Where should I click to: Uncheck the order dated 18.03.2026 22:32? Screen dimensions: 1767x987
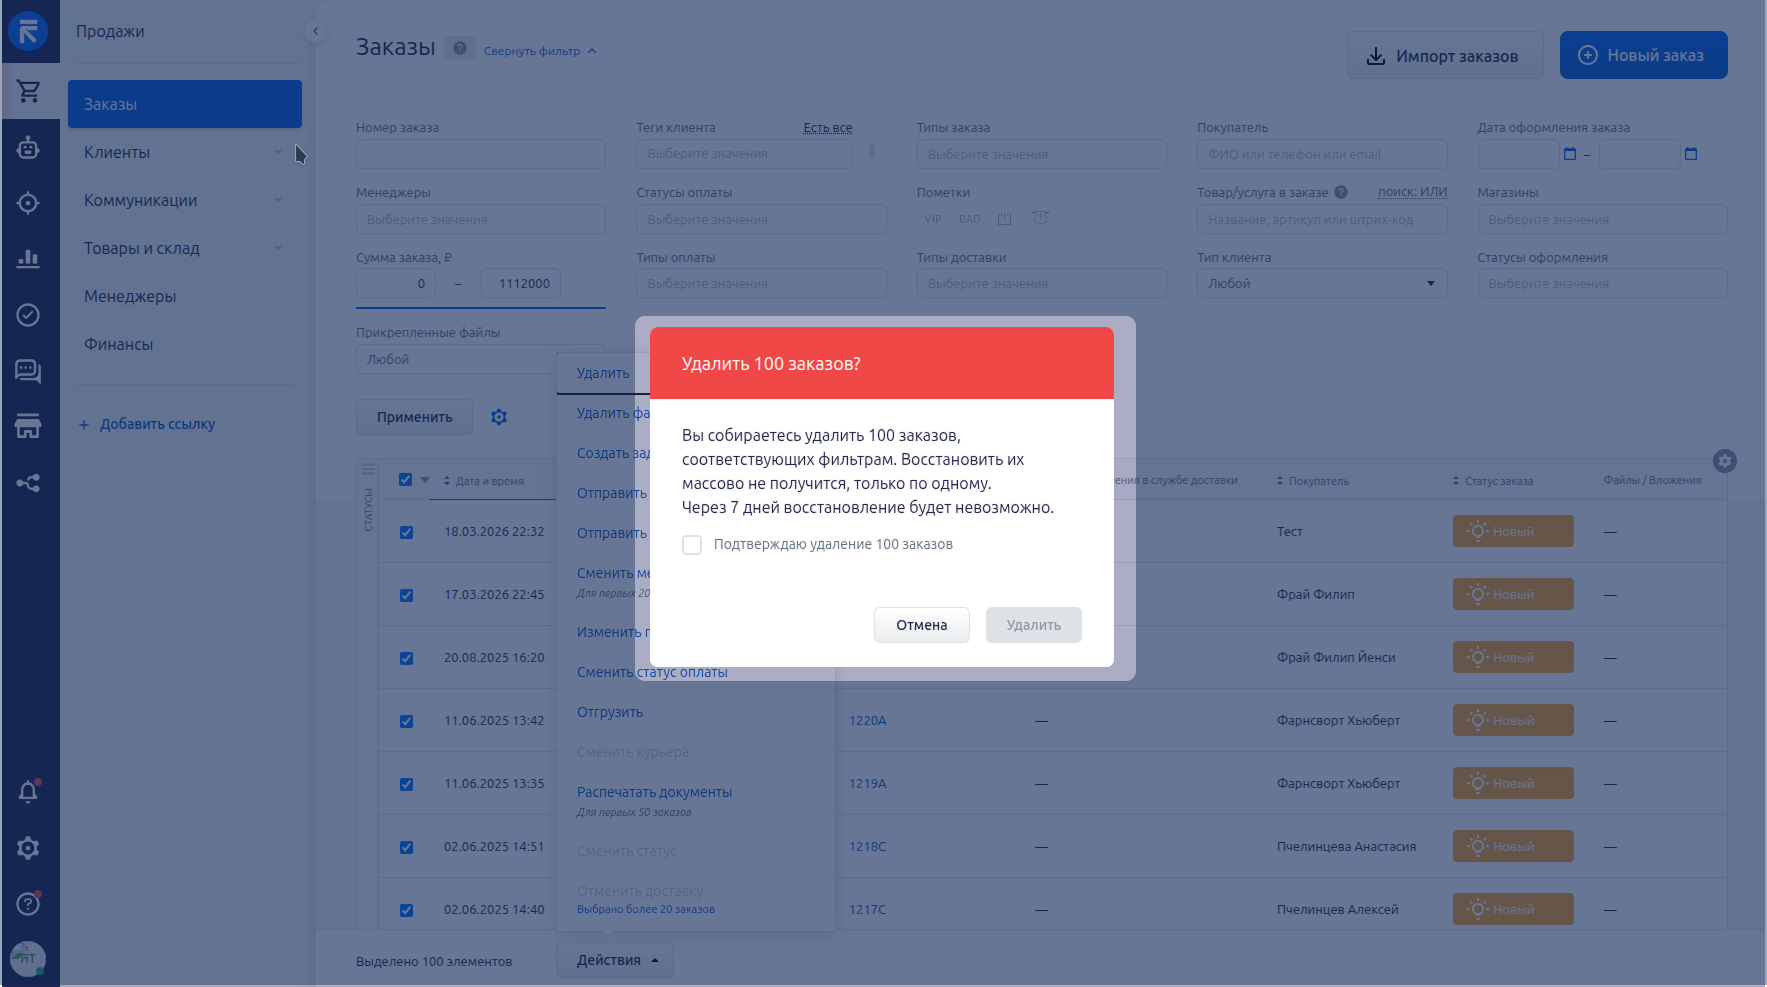(x=406, y=532)
